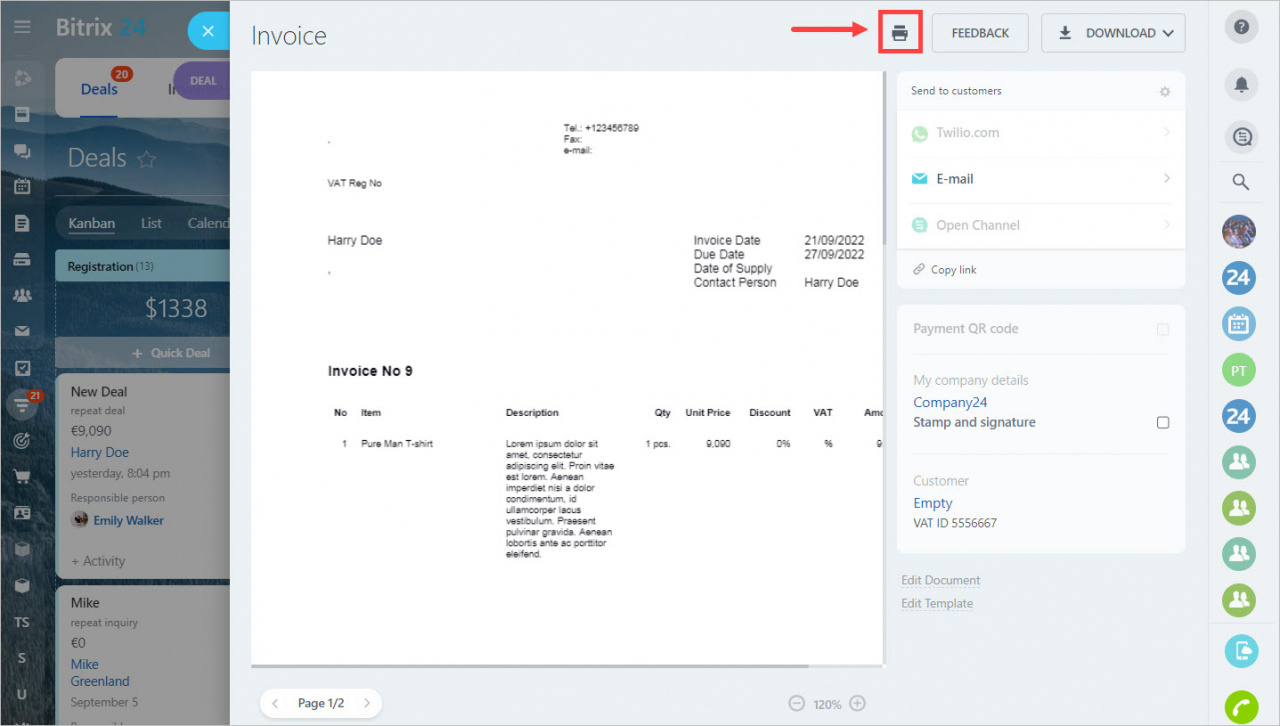Mark Deals as favorite with the star
The width and height of the screenshot is (1280, 726).
click(x=146, y=159)
